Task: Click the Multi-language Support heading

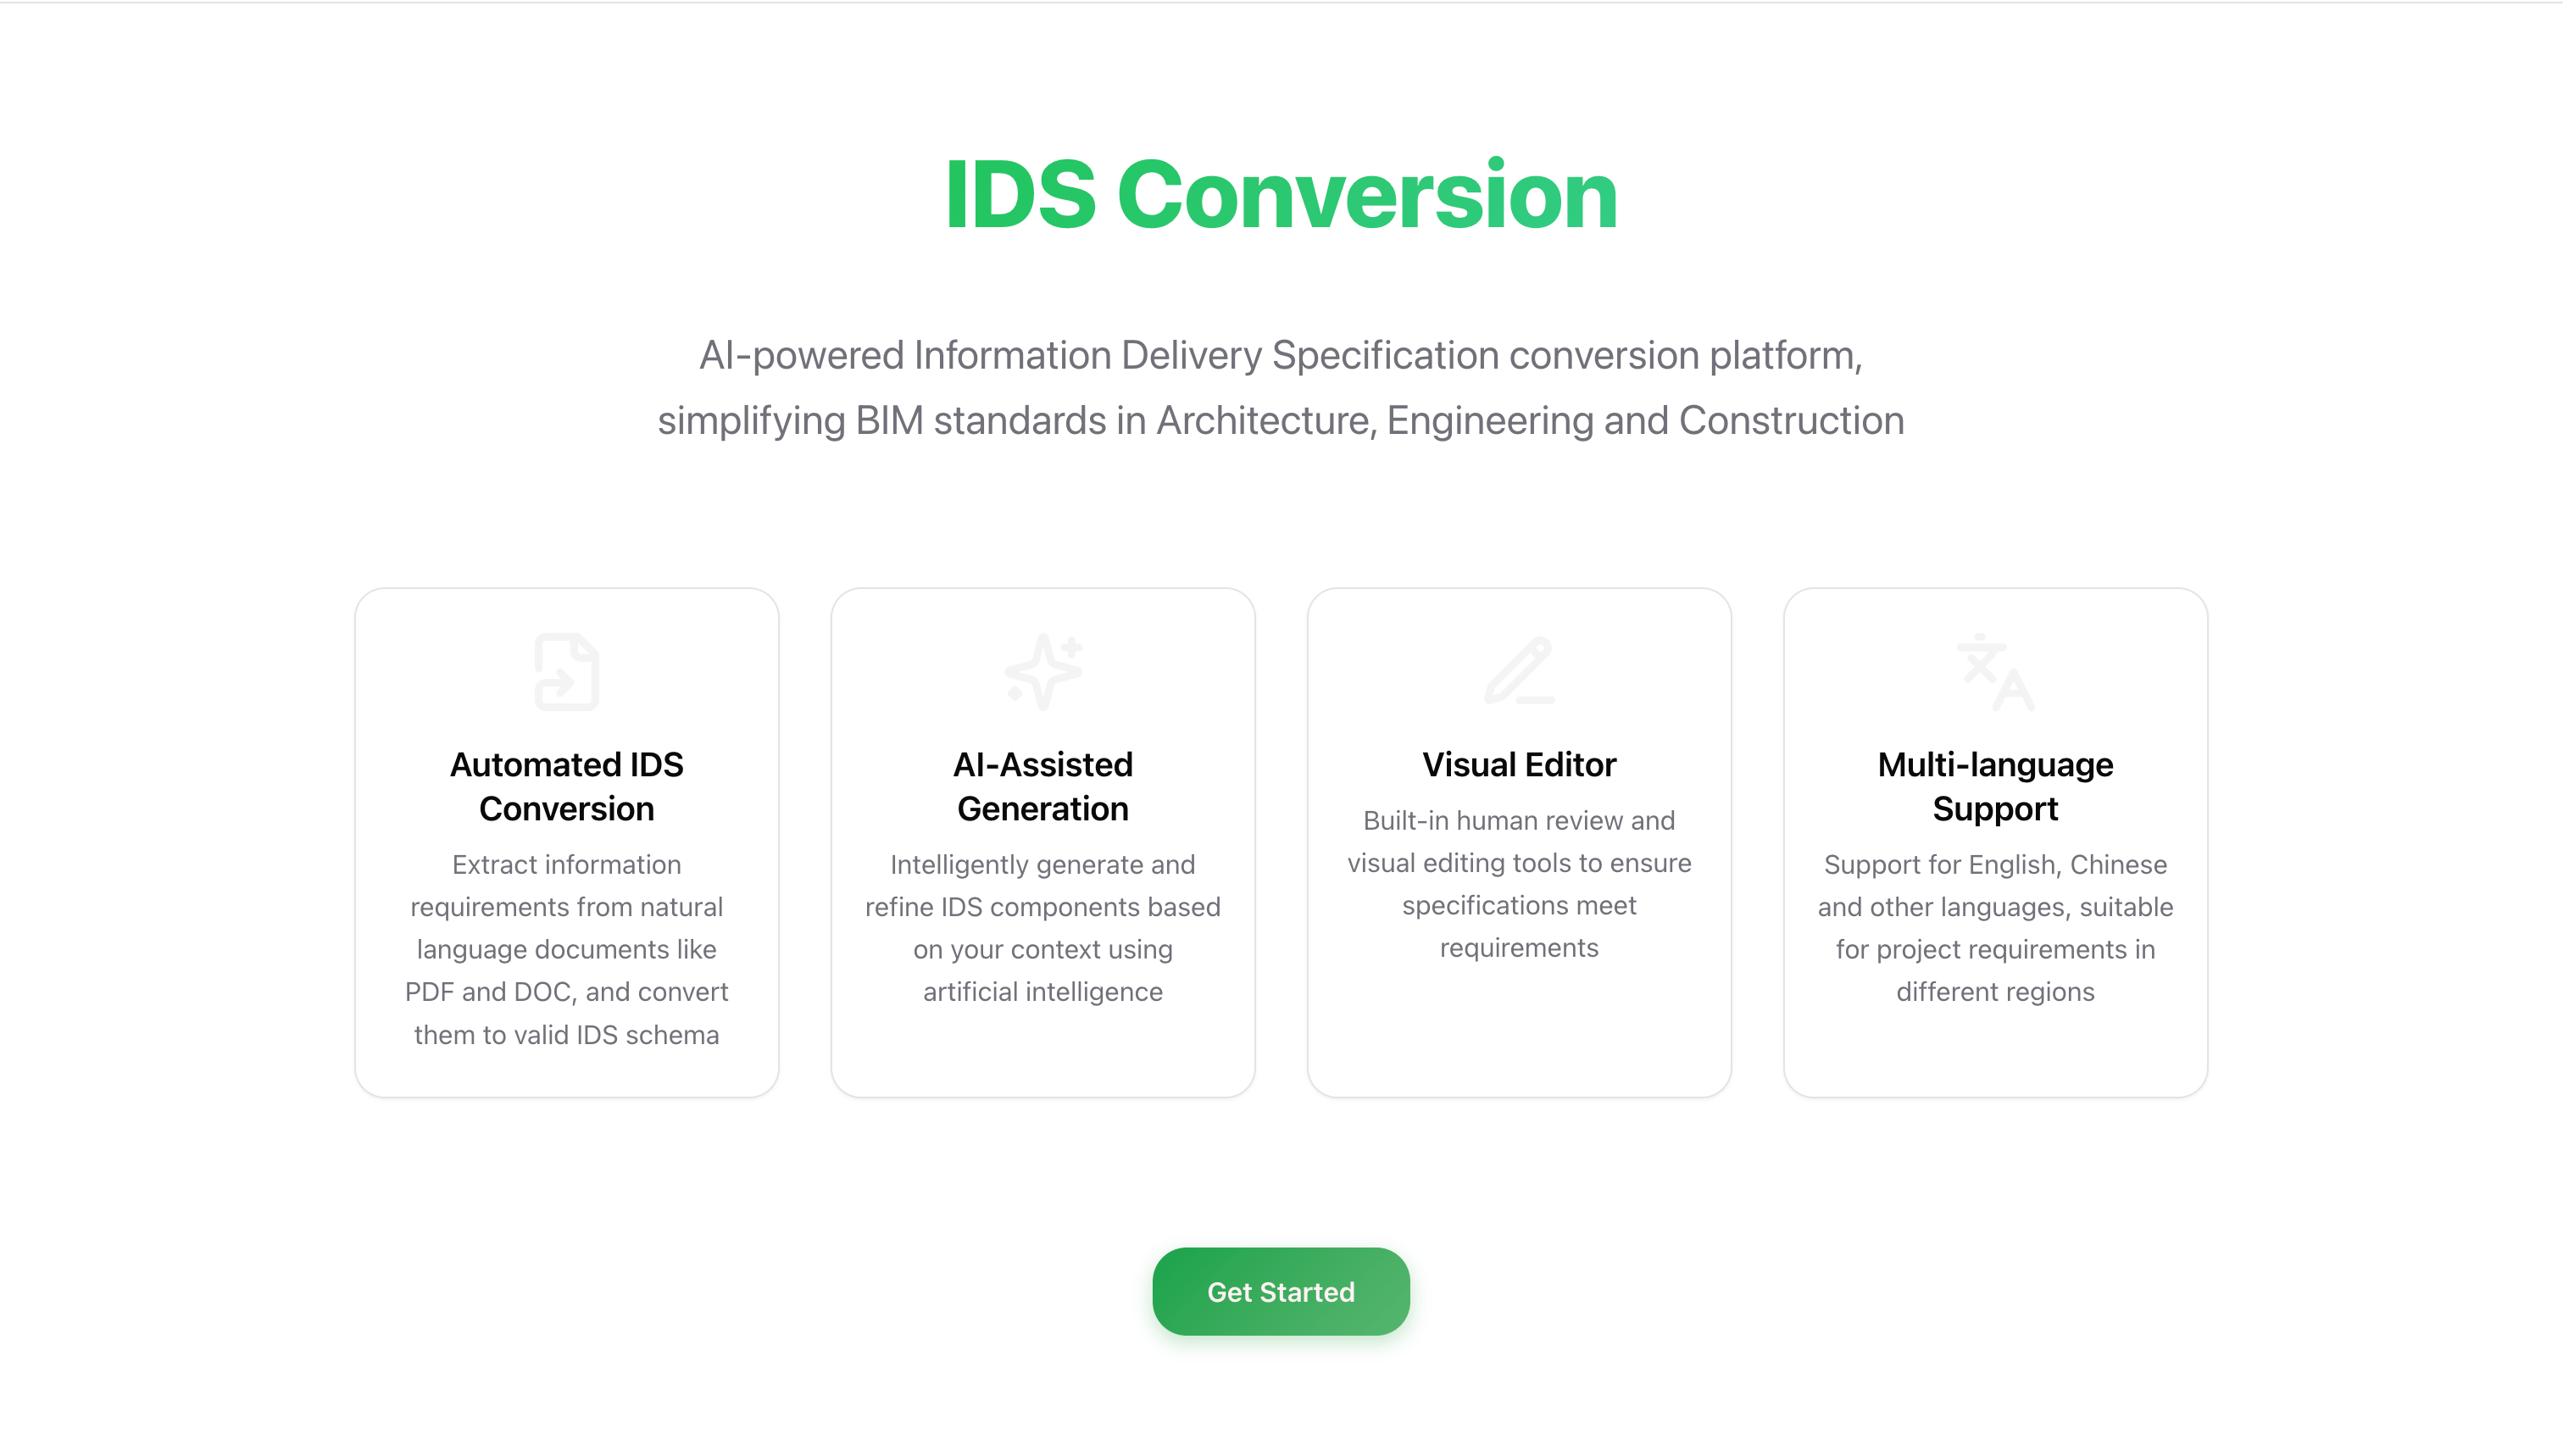Action: coord(1995,786)
